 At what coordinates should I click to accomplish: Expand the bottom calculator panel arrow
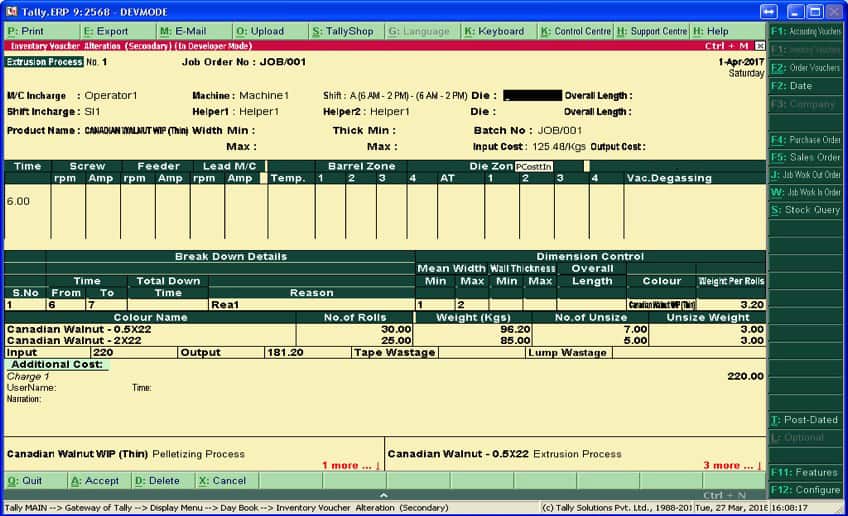coord(383,495)
